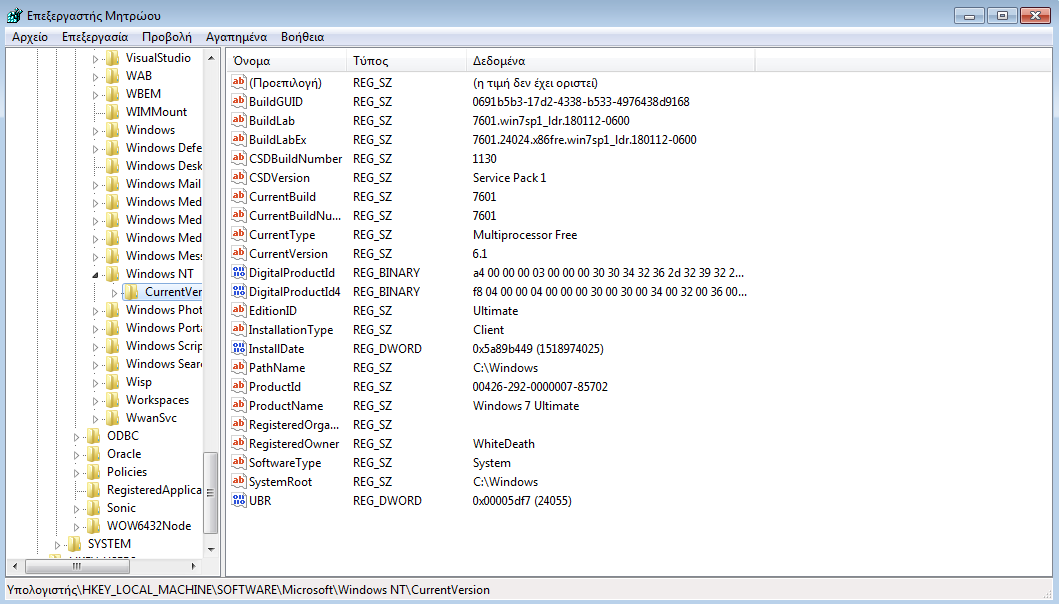Click the ODBC folder icon
Image resolution: width=1059 pixels, height=604 pixels.
(94, 436)
